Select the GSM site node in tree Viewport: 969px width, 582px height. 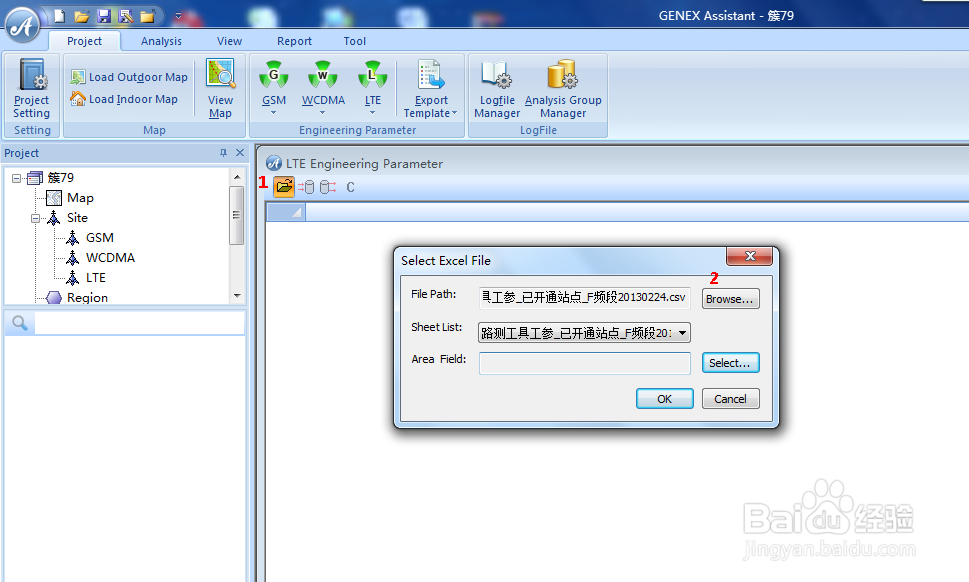tap(99, 237)
